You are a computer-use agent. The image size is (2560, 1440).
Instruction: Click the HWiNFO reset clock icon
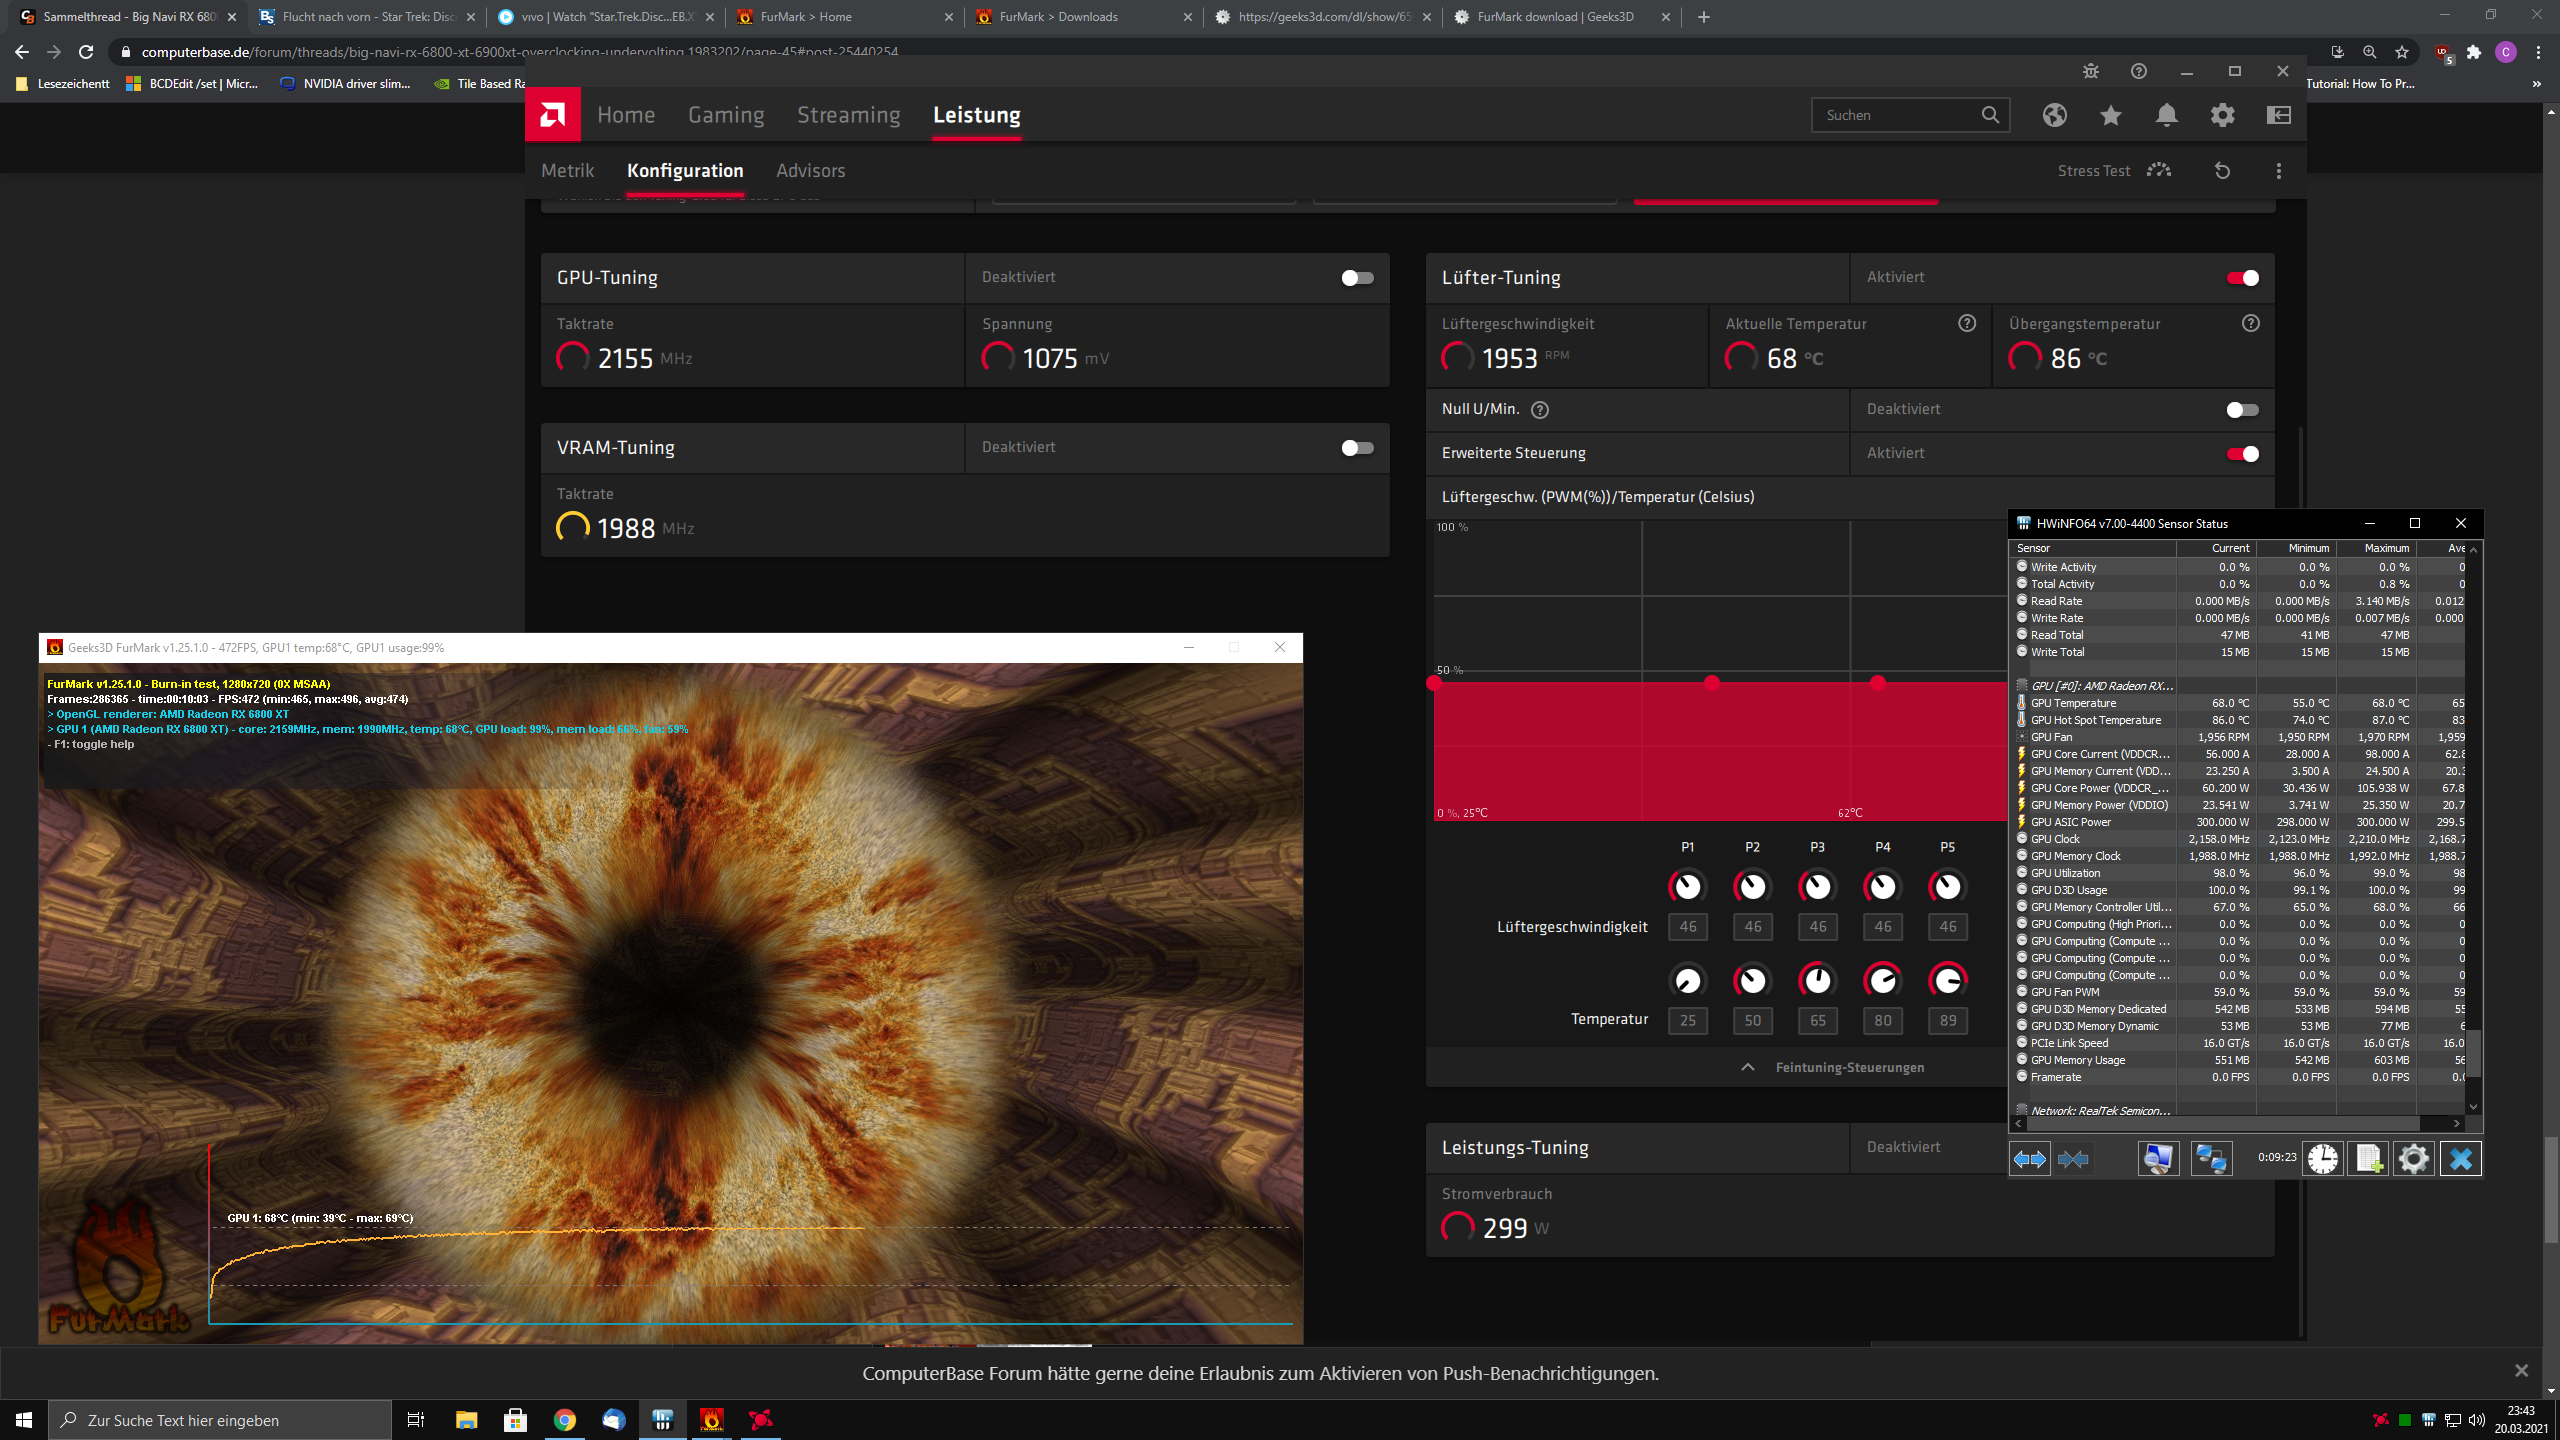click(x=2322, y=1159)
